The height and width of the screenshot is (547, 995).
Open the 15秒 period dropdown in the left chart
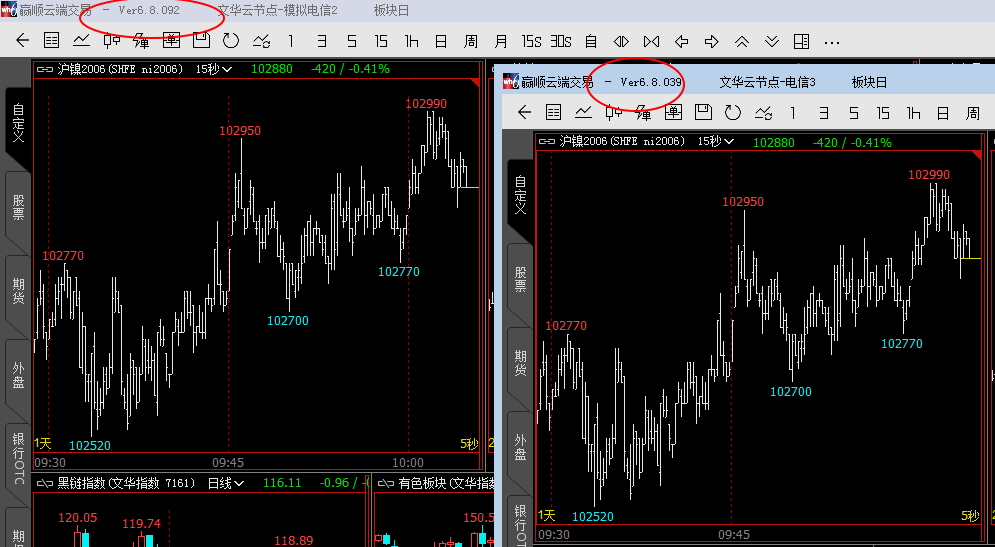213,69
